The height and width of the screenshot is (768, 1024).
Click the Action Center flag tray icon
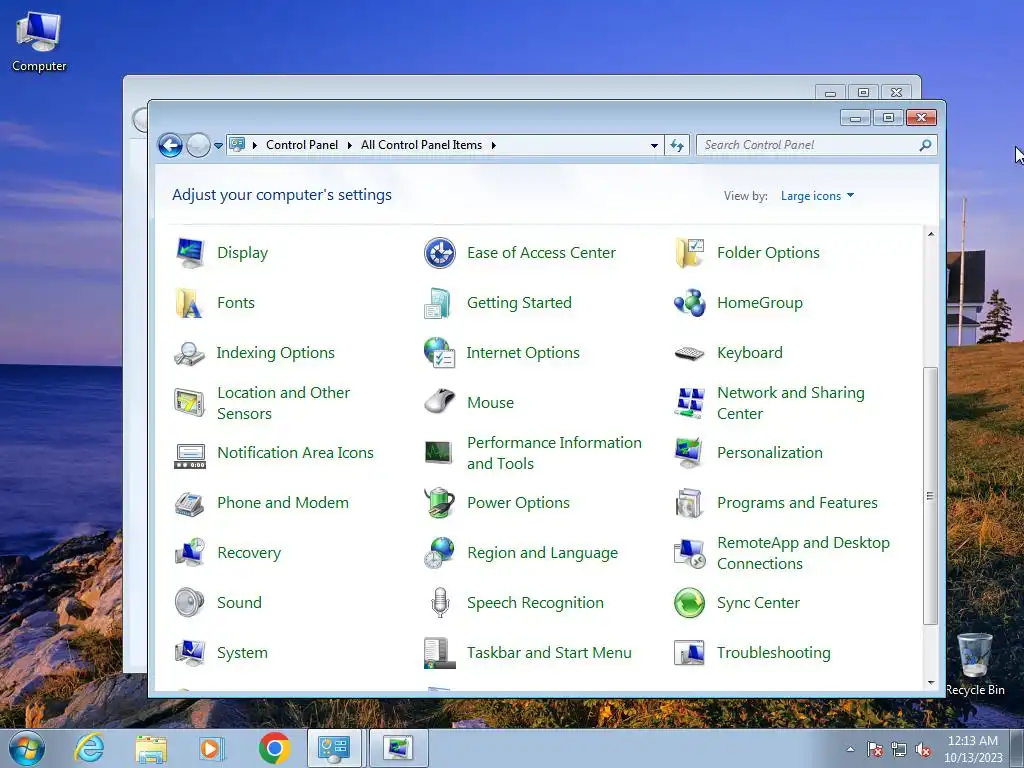875,750
